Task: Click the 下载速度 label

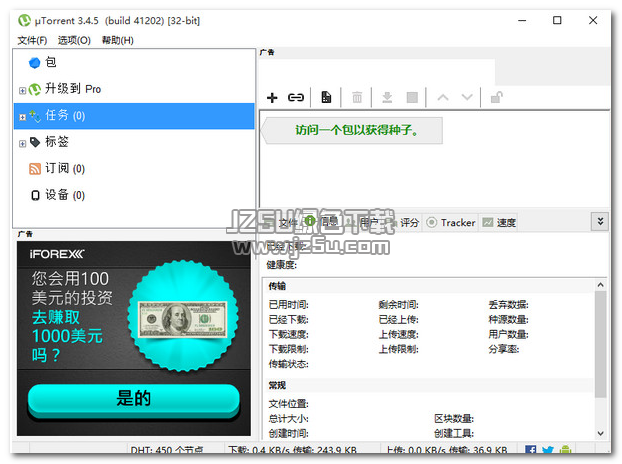Action: [288, 334]
